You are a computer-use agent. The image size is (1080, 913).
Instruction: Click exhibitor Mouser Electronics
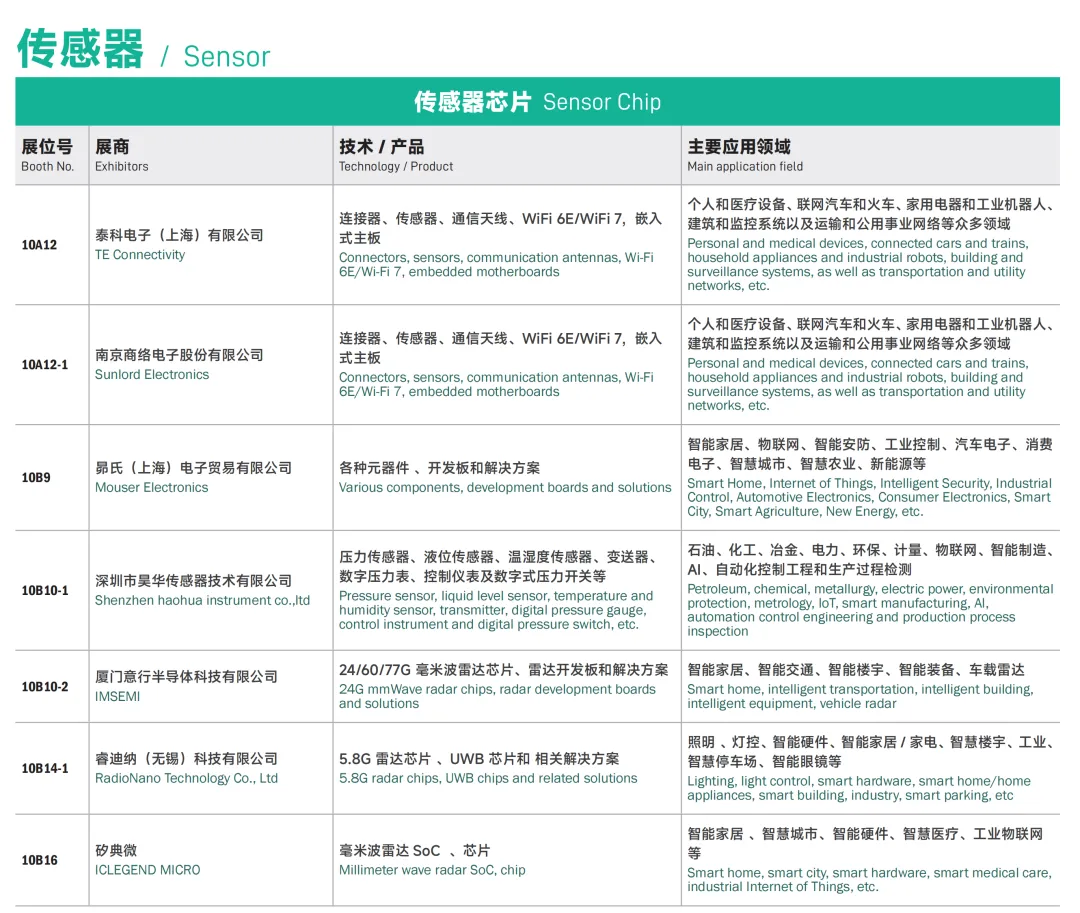pyautogui.click(x=152, y=487)
